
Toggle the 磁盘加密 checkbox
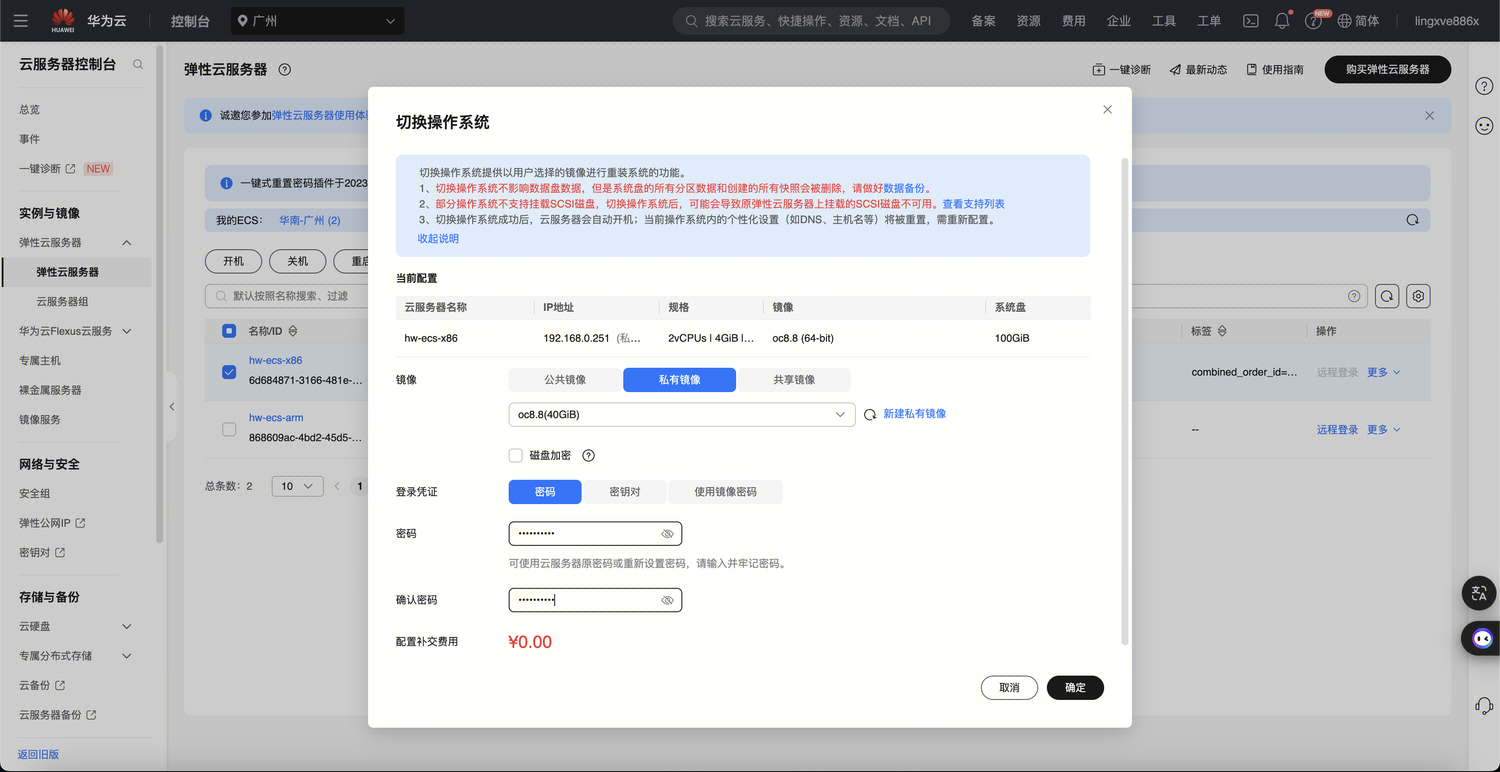point(516,456)
